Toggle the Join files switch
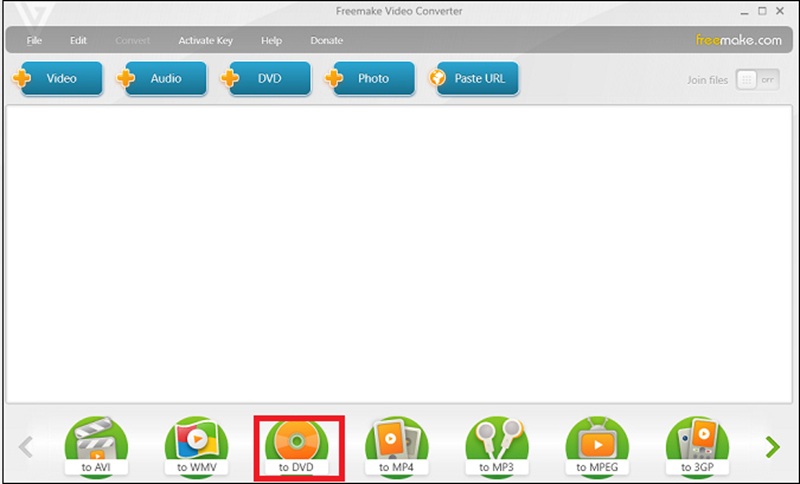The width and height of the screenshot is (800, 484). (758, 80)
